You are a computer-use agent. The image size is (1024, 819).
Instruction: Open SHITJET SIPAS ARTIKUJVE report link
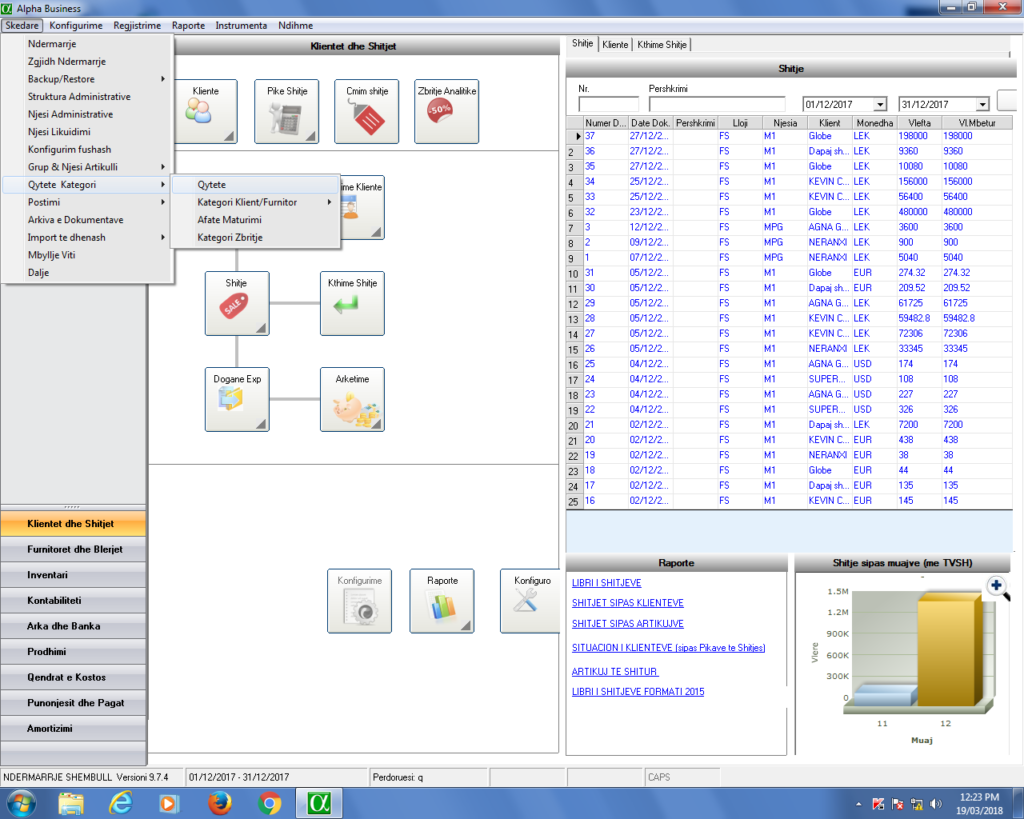tap(628, 624)
